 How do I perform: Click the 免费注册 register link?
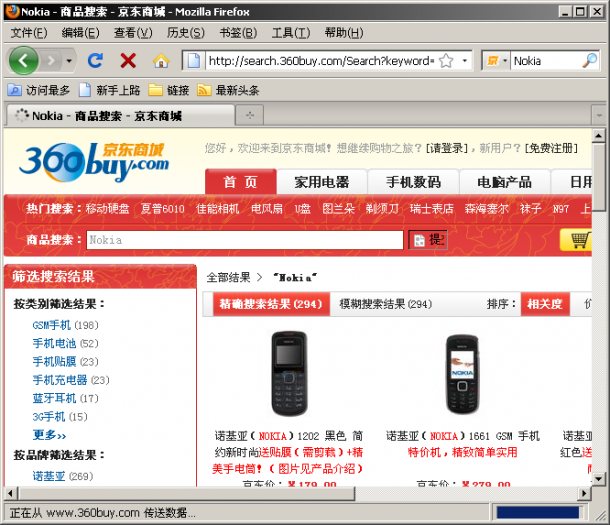tap(551, 148)
